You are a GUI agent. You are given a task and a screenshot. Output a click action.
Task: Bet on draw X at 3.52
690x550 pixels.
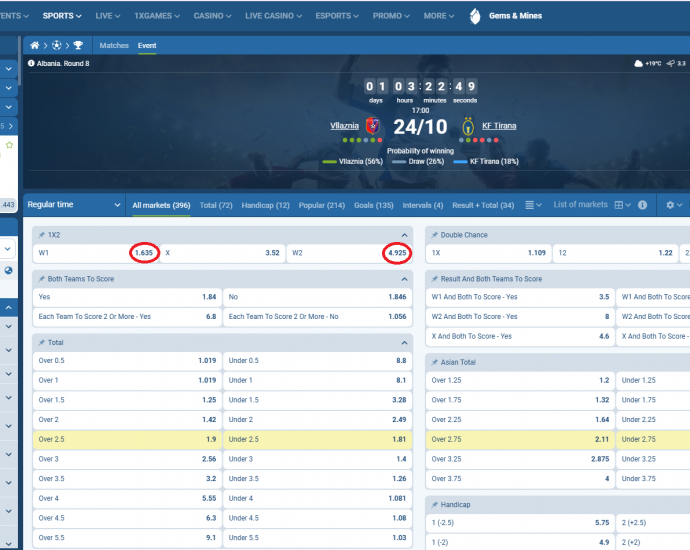point(222,253)
